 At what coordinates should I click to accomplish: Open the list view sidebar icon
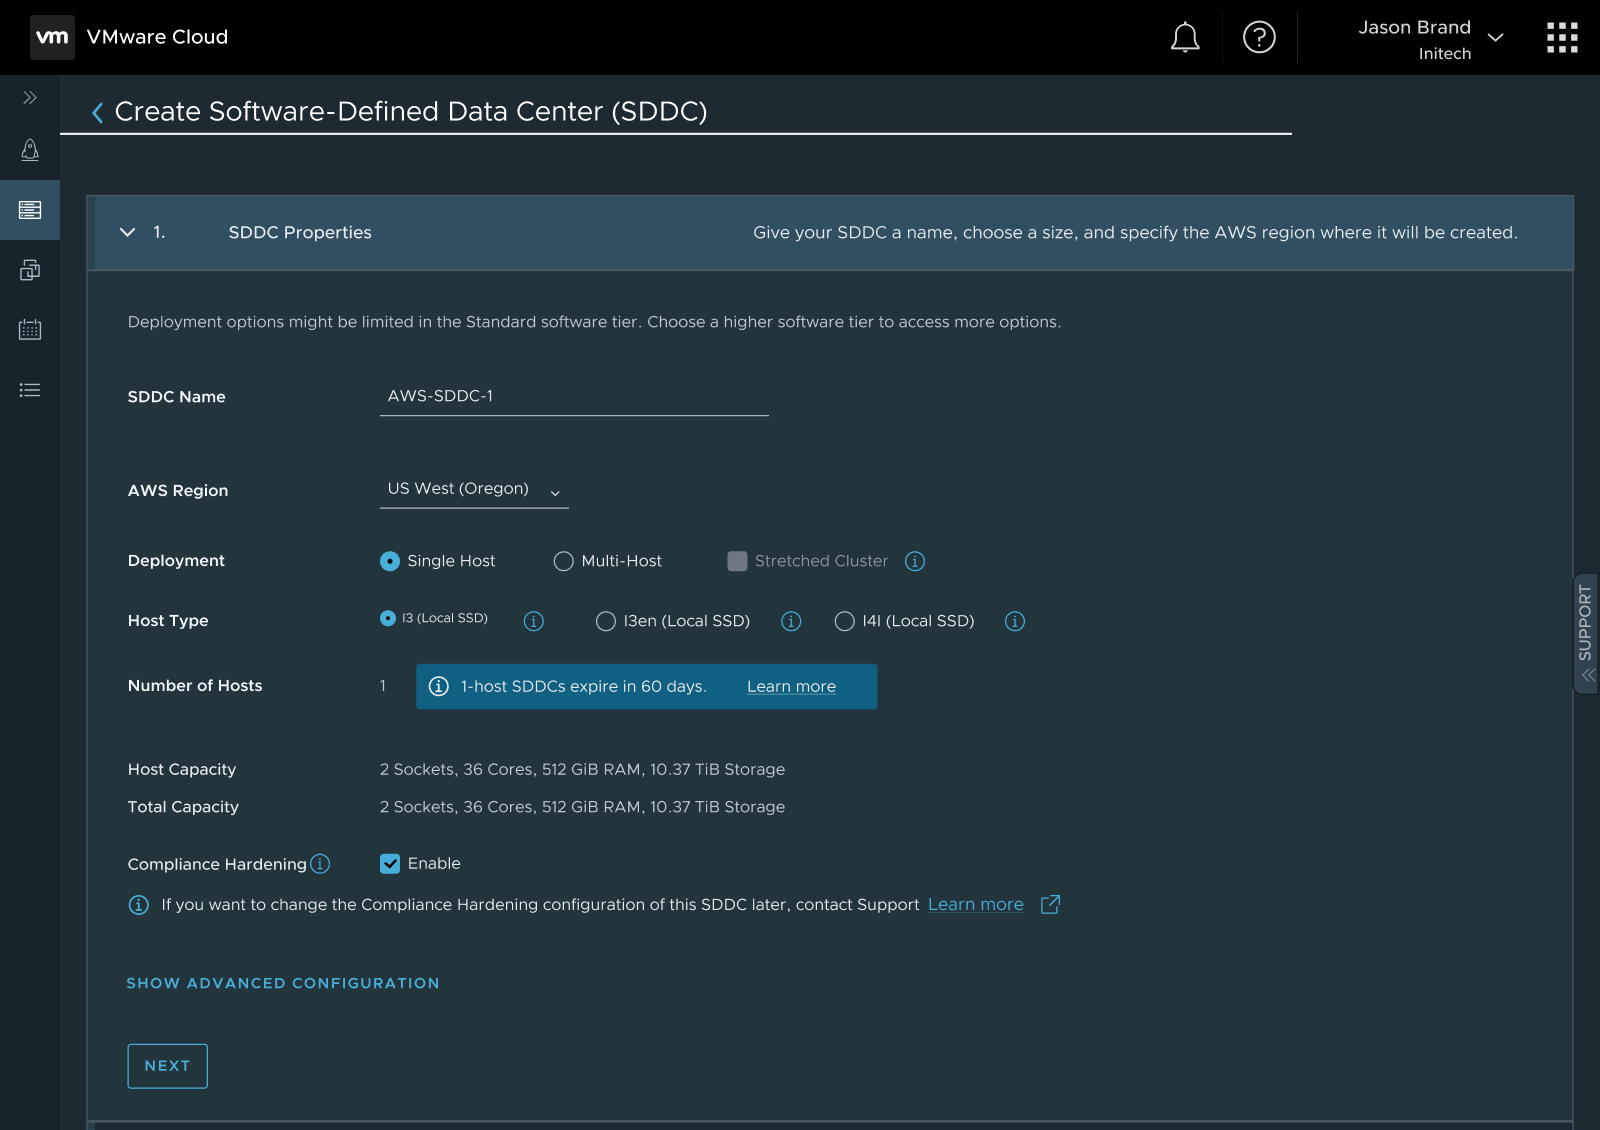click(x=30, y=390)
